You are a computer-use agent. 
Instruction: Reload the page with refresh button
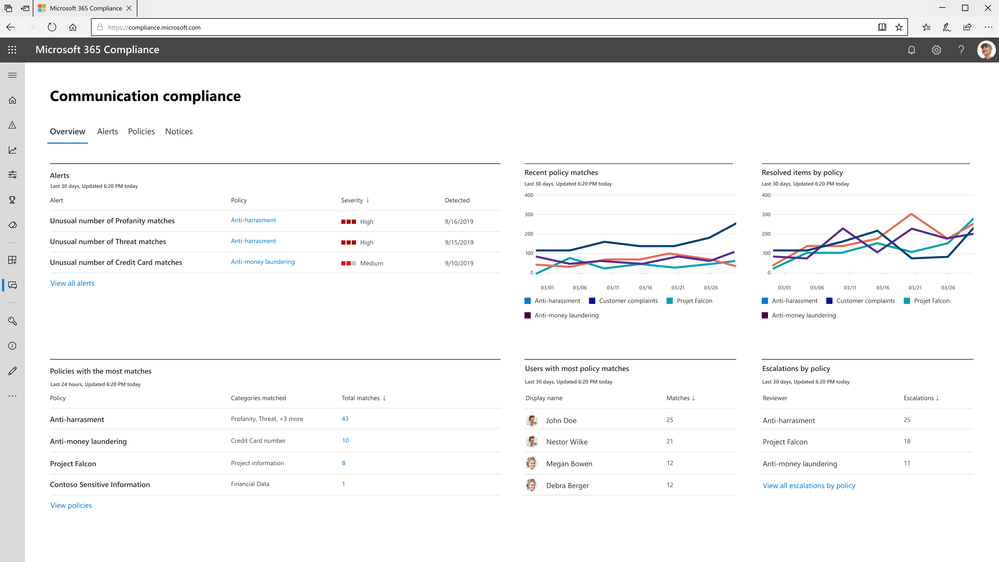click(x=52, y=27)
